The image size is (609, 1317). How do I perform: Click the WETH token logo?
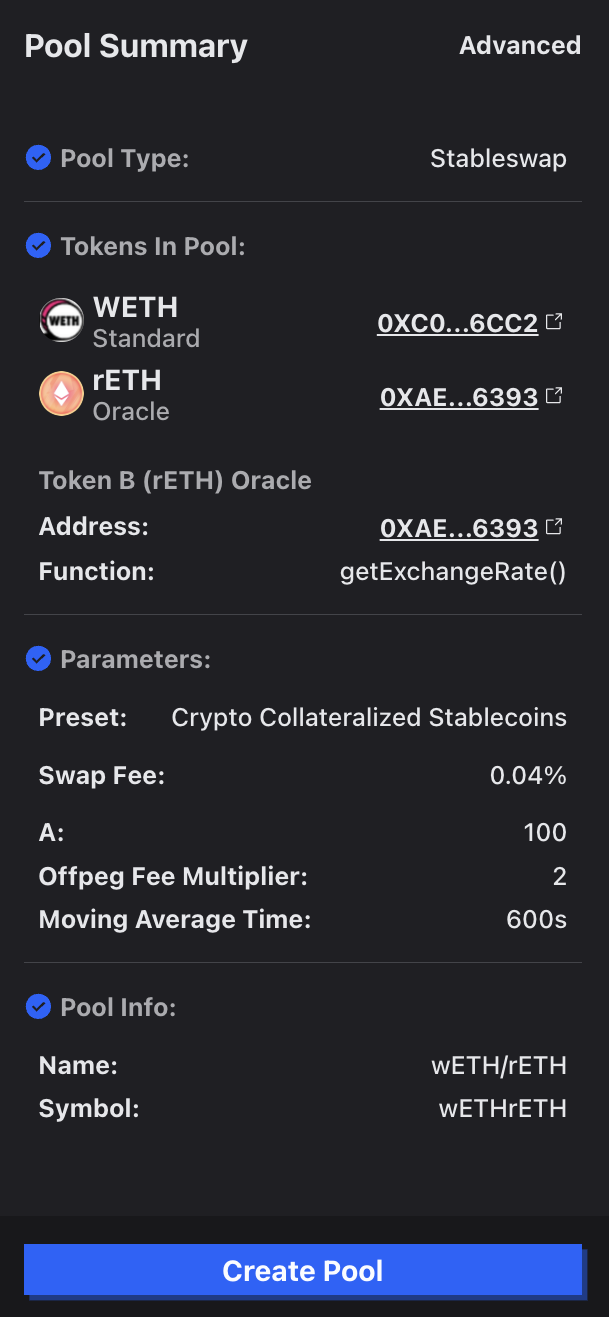(61, 321)
